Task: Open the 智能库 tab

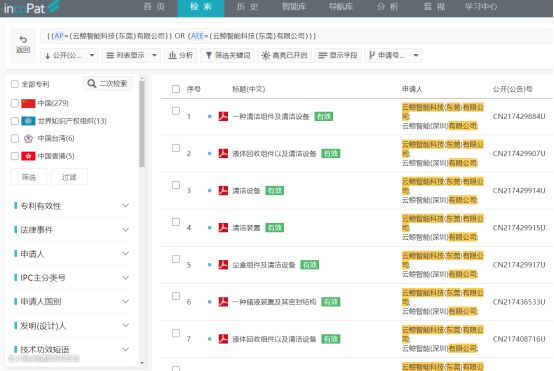Action: 294,7
